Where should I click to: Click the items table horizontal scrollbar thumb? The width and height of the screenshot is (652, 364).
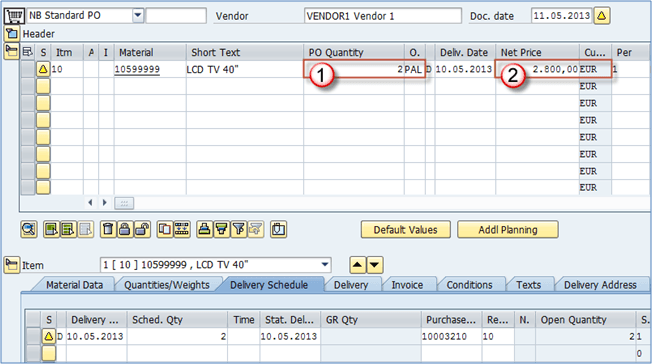pyautogui.click(x=124, y=203)
